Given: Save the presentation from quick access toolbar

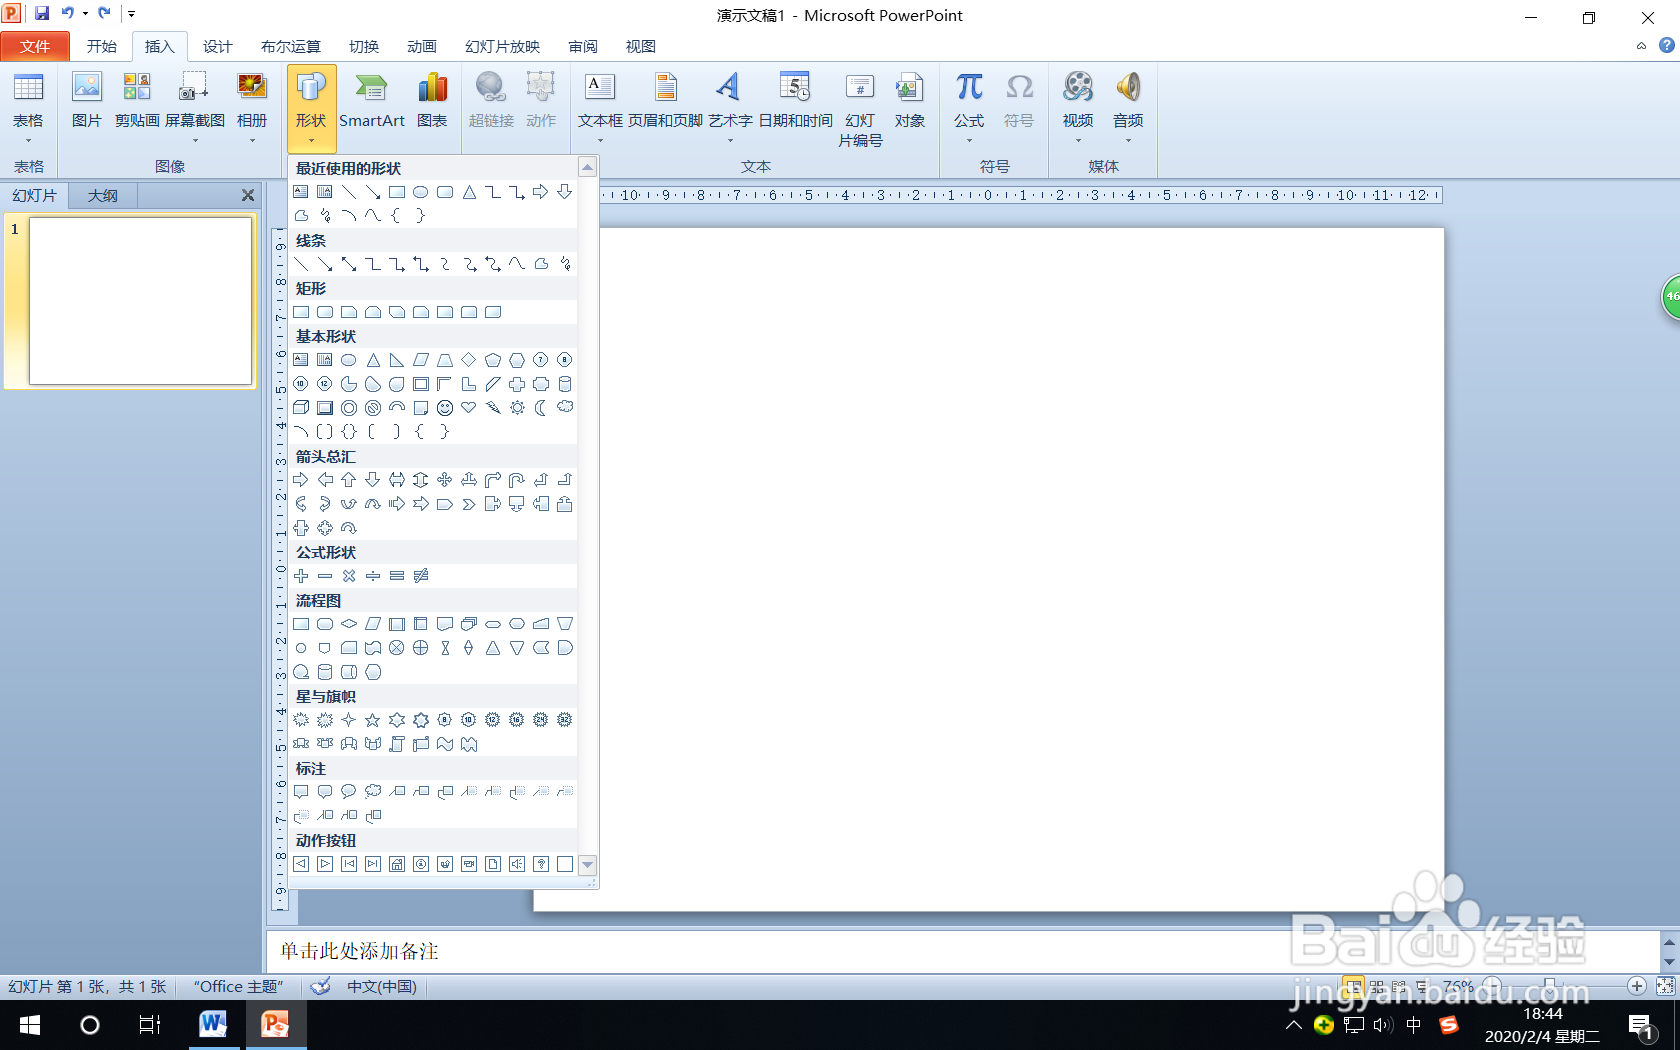Looking at the screenshot, I should [x=42, y=14].
